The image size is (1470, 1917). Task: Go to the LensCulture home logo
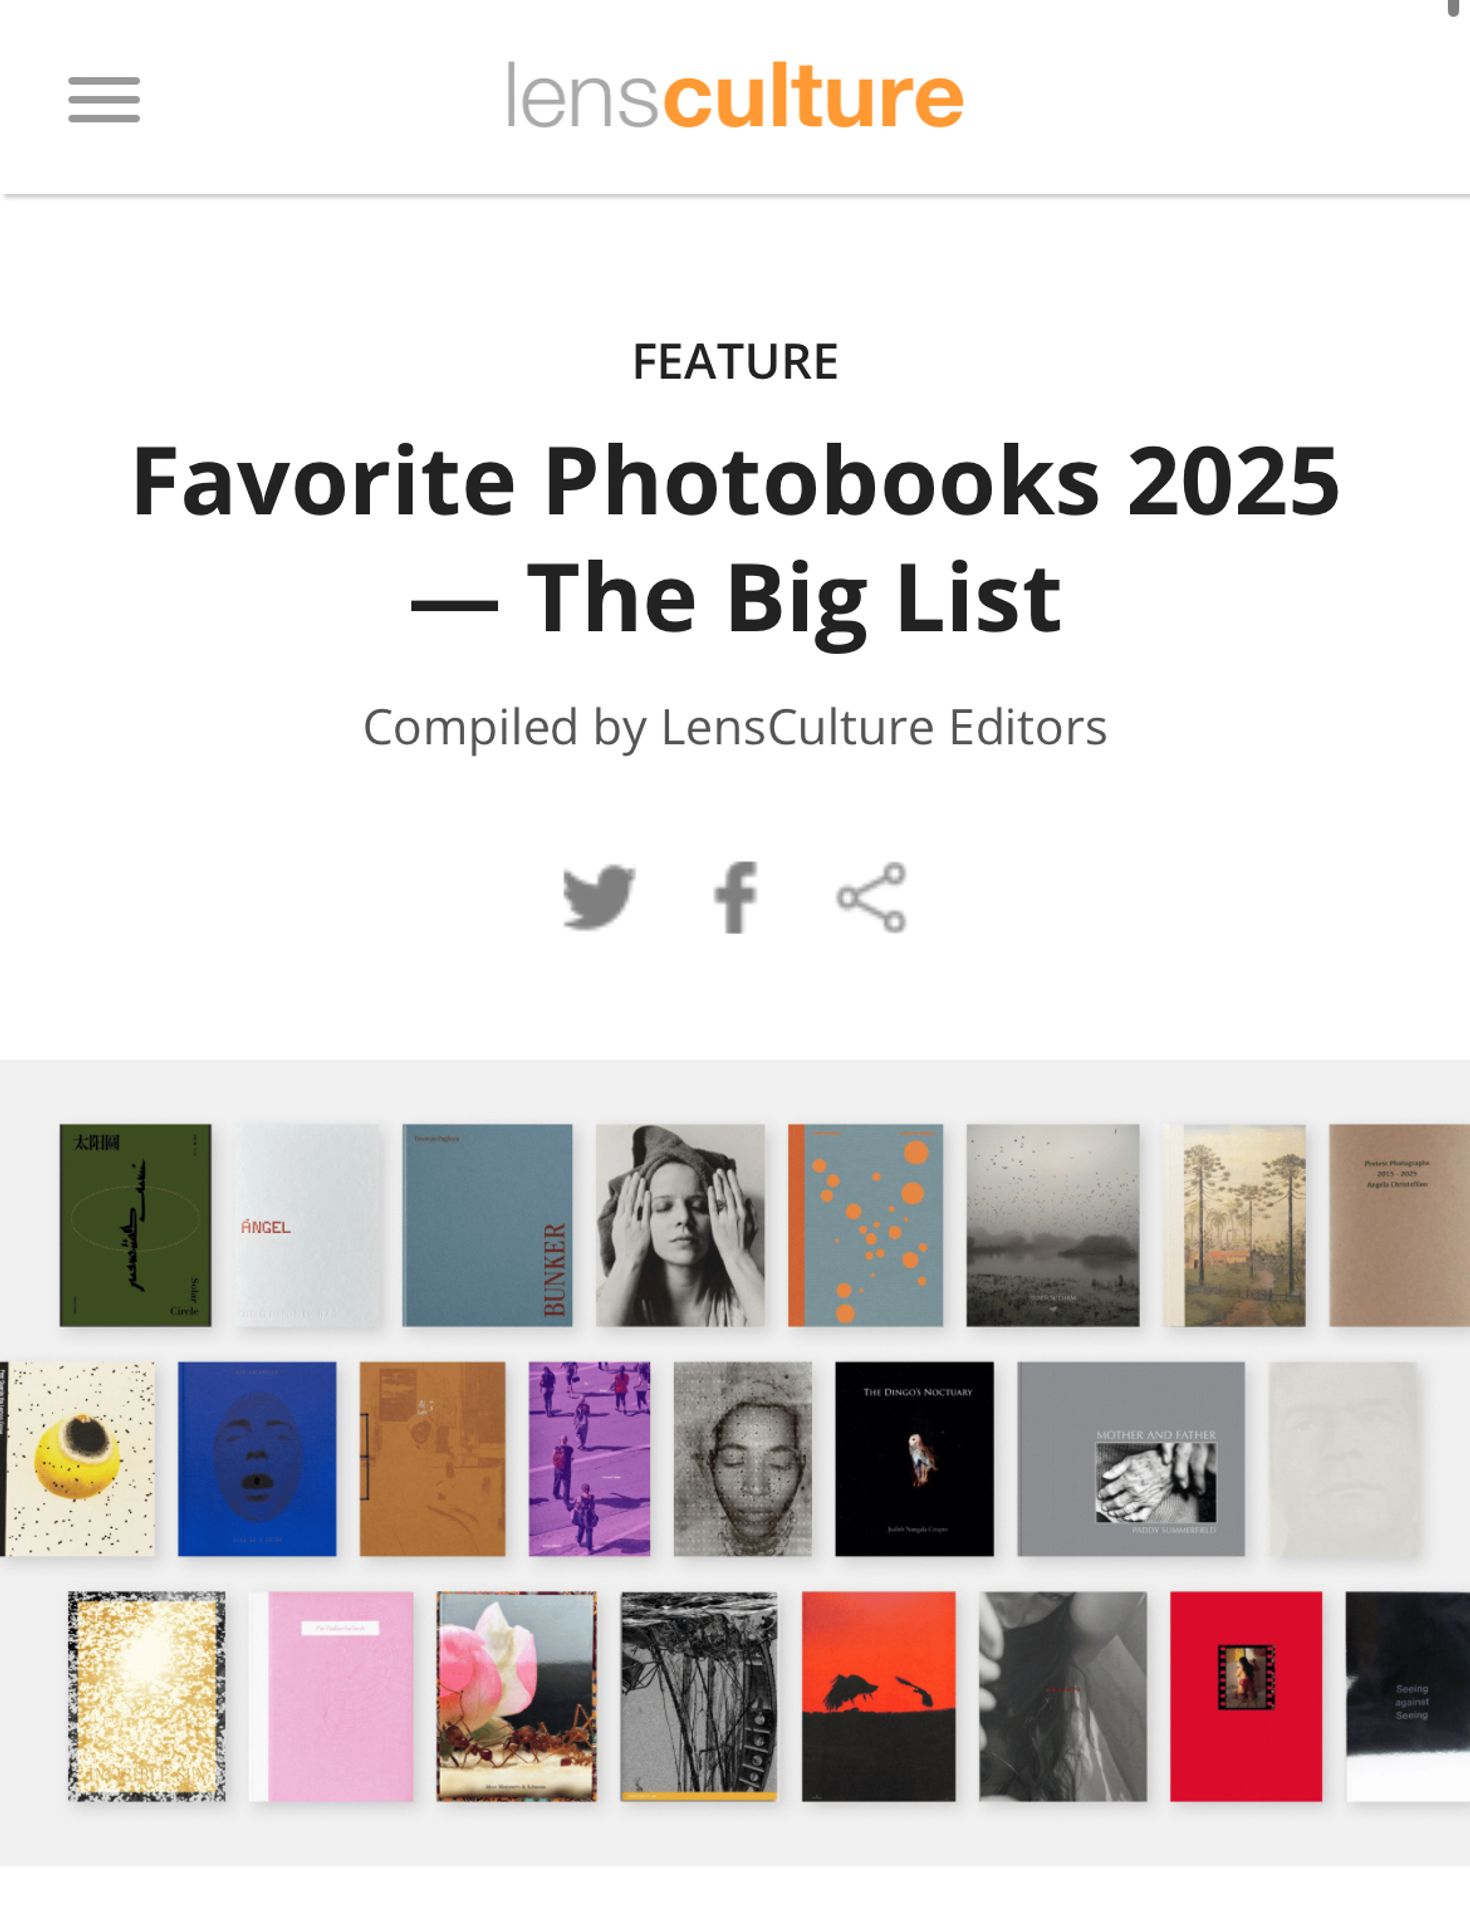[x=735, y=96]
